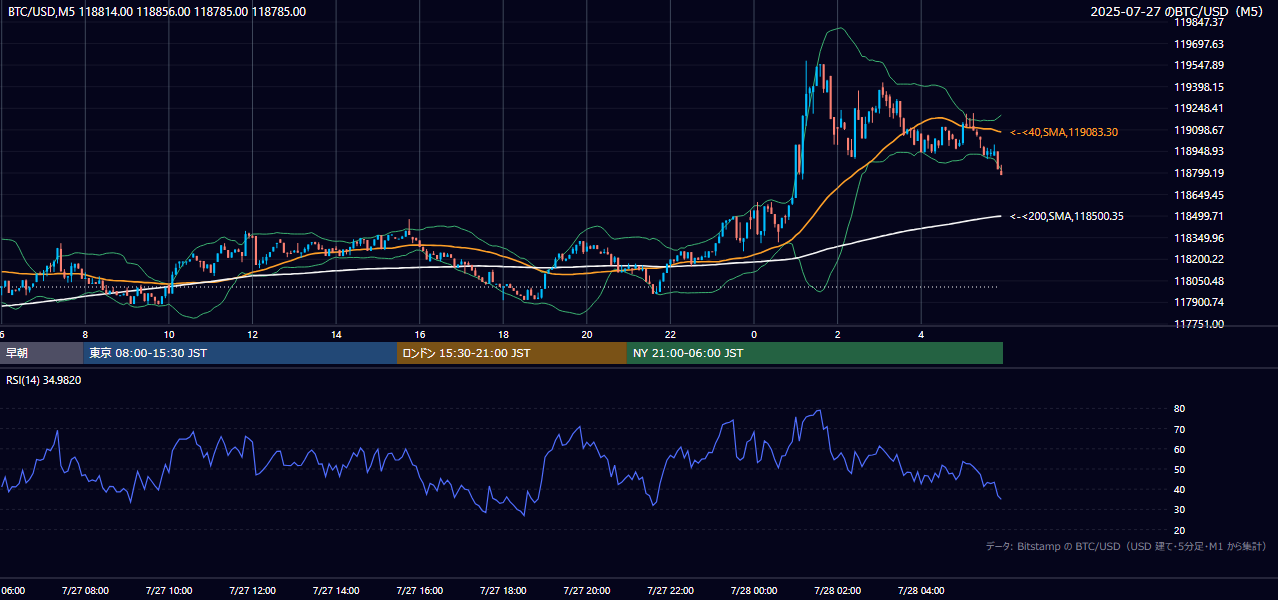This screenshot has width=1278, height=600.
Task: Click the BTC/USD,M5 OHLC header text
Action: (157, 12)
